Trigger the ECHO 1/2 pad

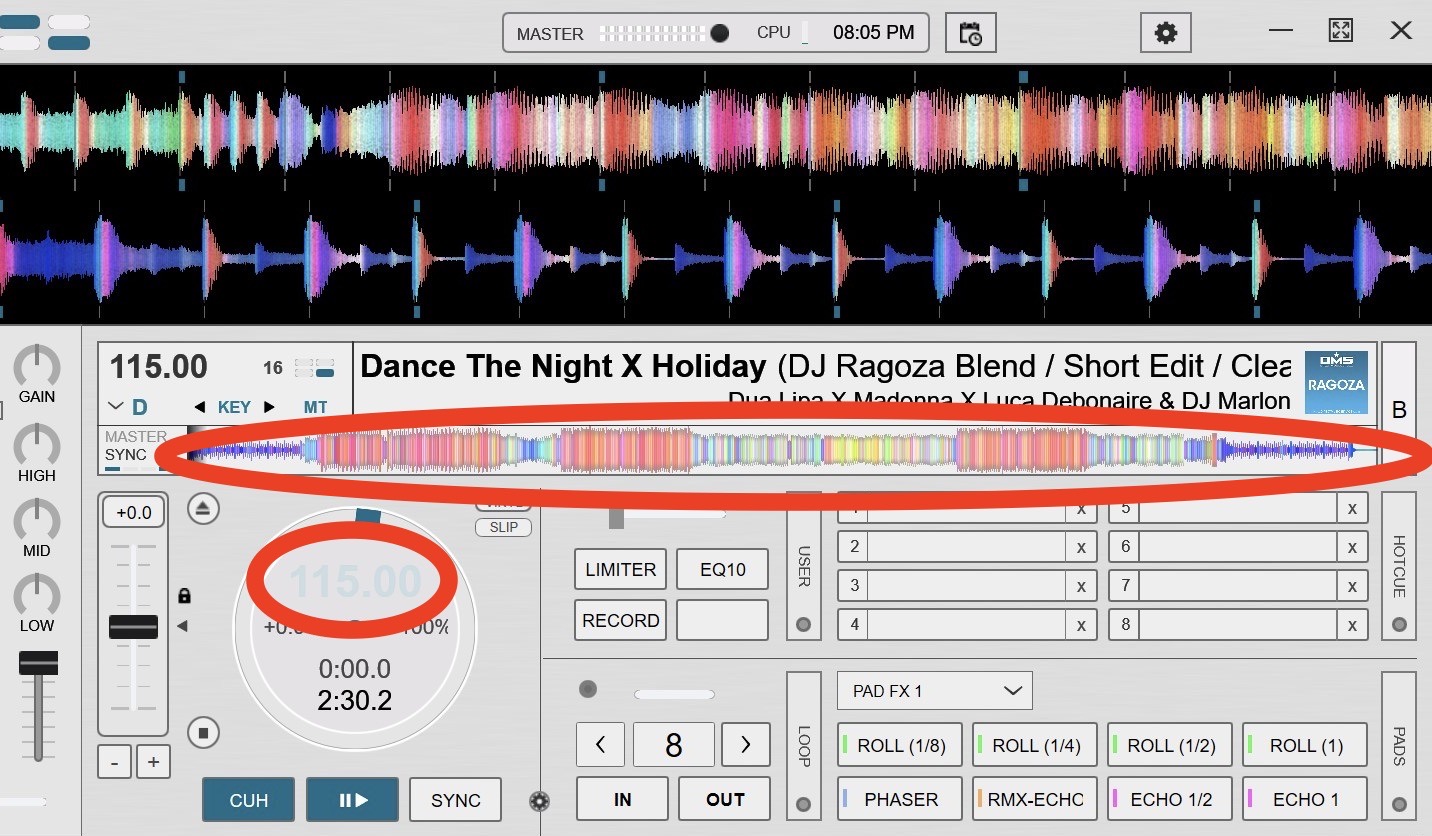[x=1170, y=799]
